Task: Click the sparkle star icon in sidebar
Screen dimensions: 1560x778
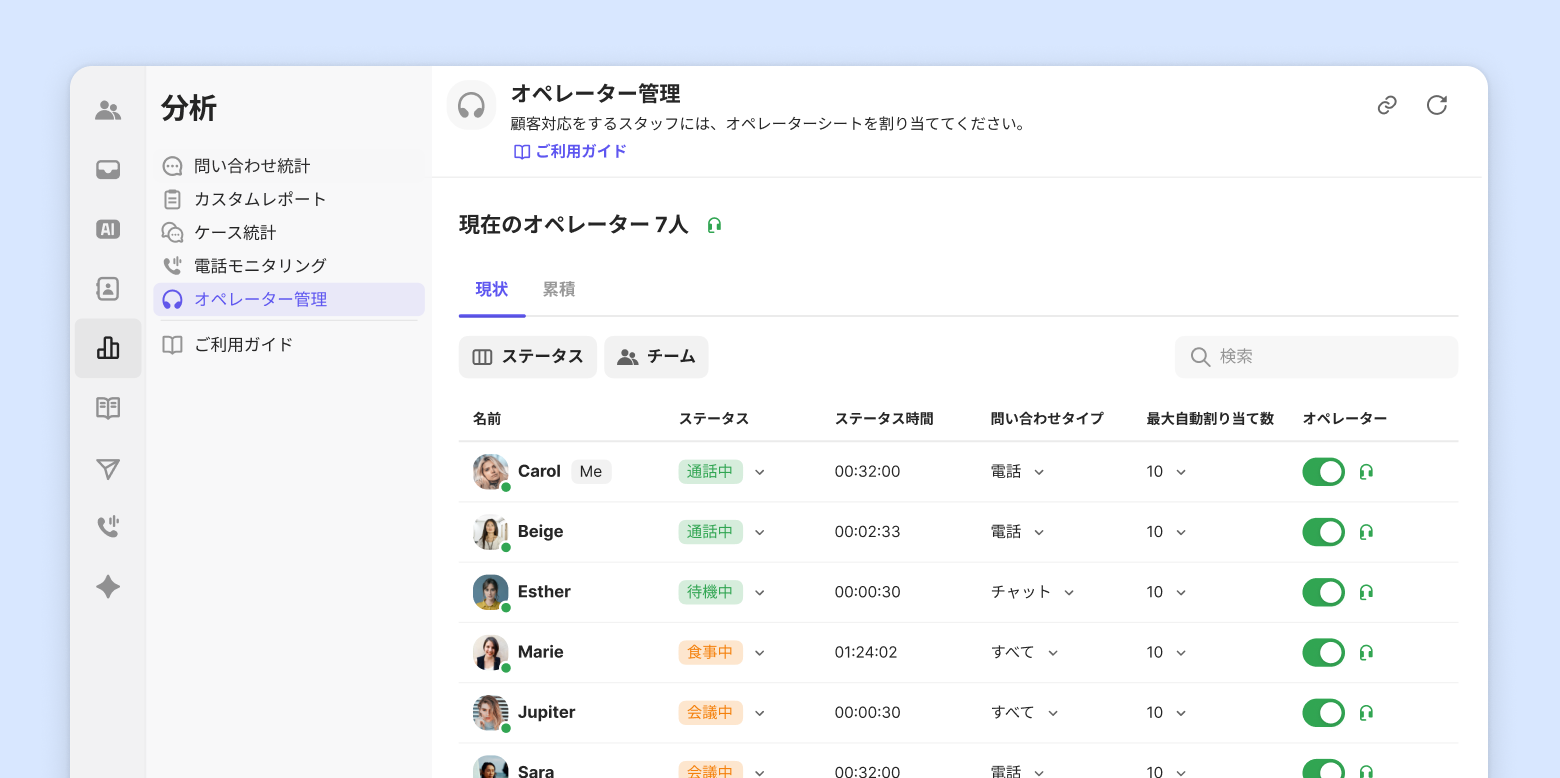Action: [x=108, y=587]
